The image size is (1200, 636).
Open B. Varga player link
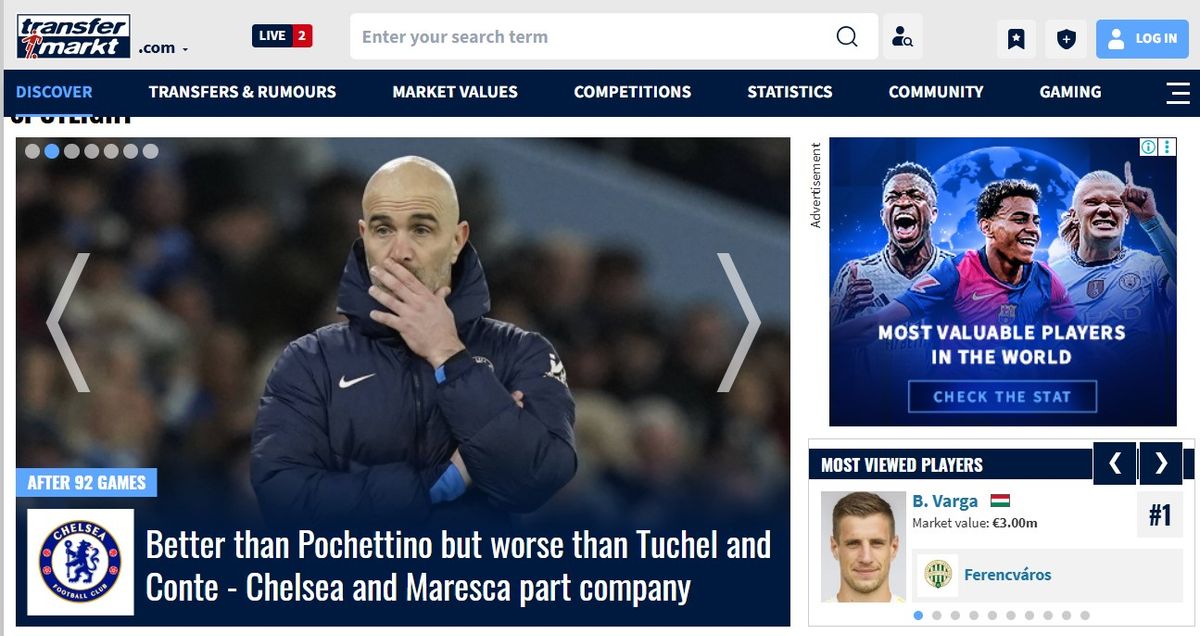(x=945, y=501)
